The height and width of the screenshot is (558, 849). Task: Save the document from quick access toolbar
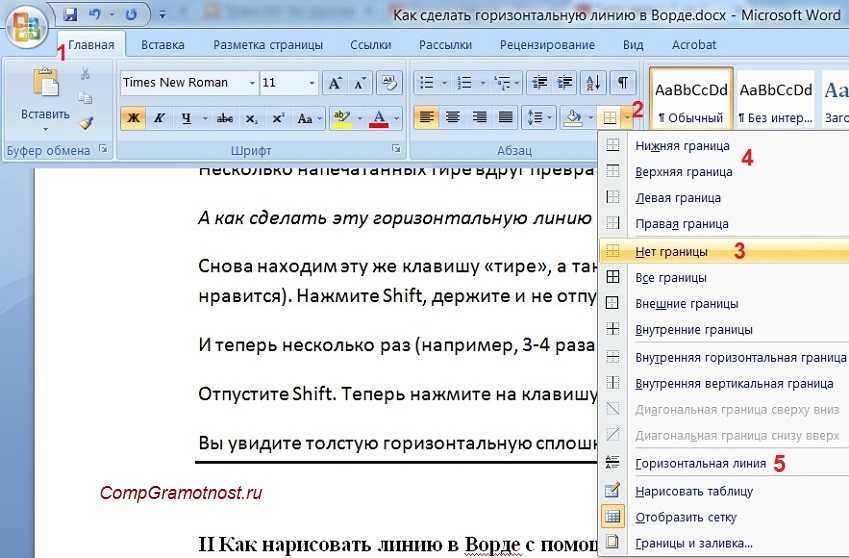(x=70, y=16)
